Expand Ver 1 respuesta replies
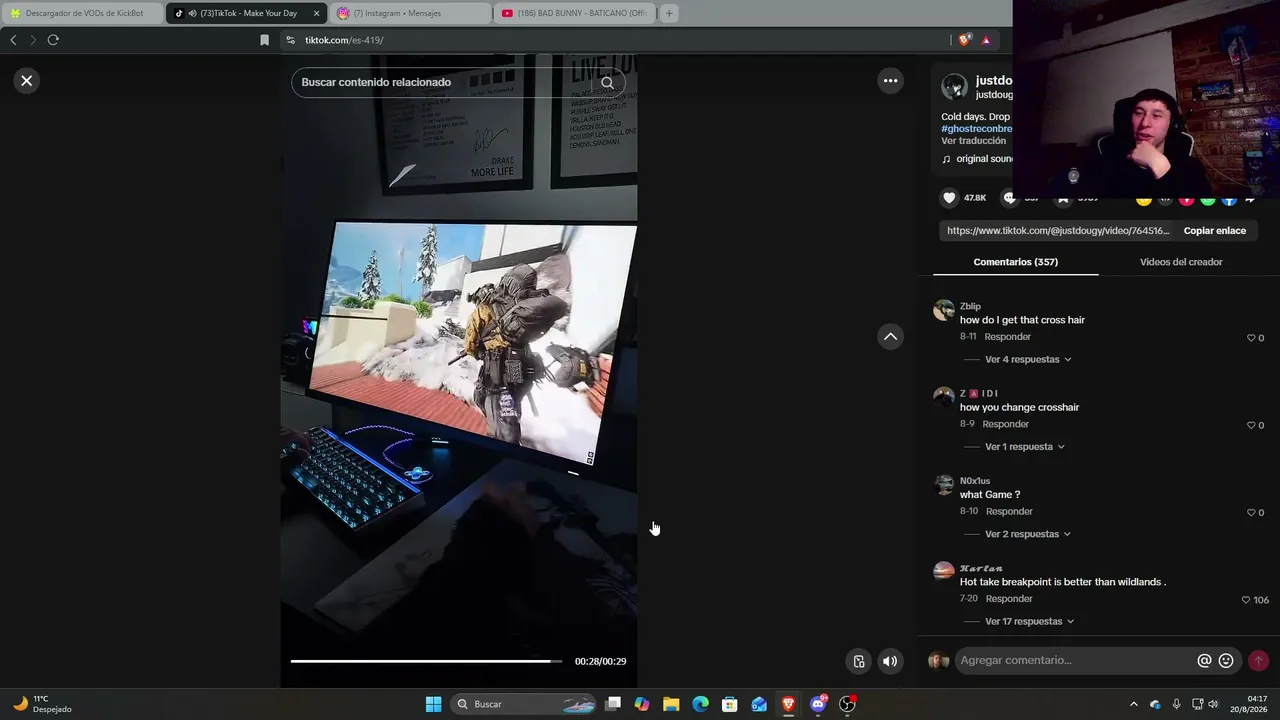1280x720 pixels. tap(1025, 447)
